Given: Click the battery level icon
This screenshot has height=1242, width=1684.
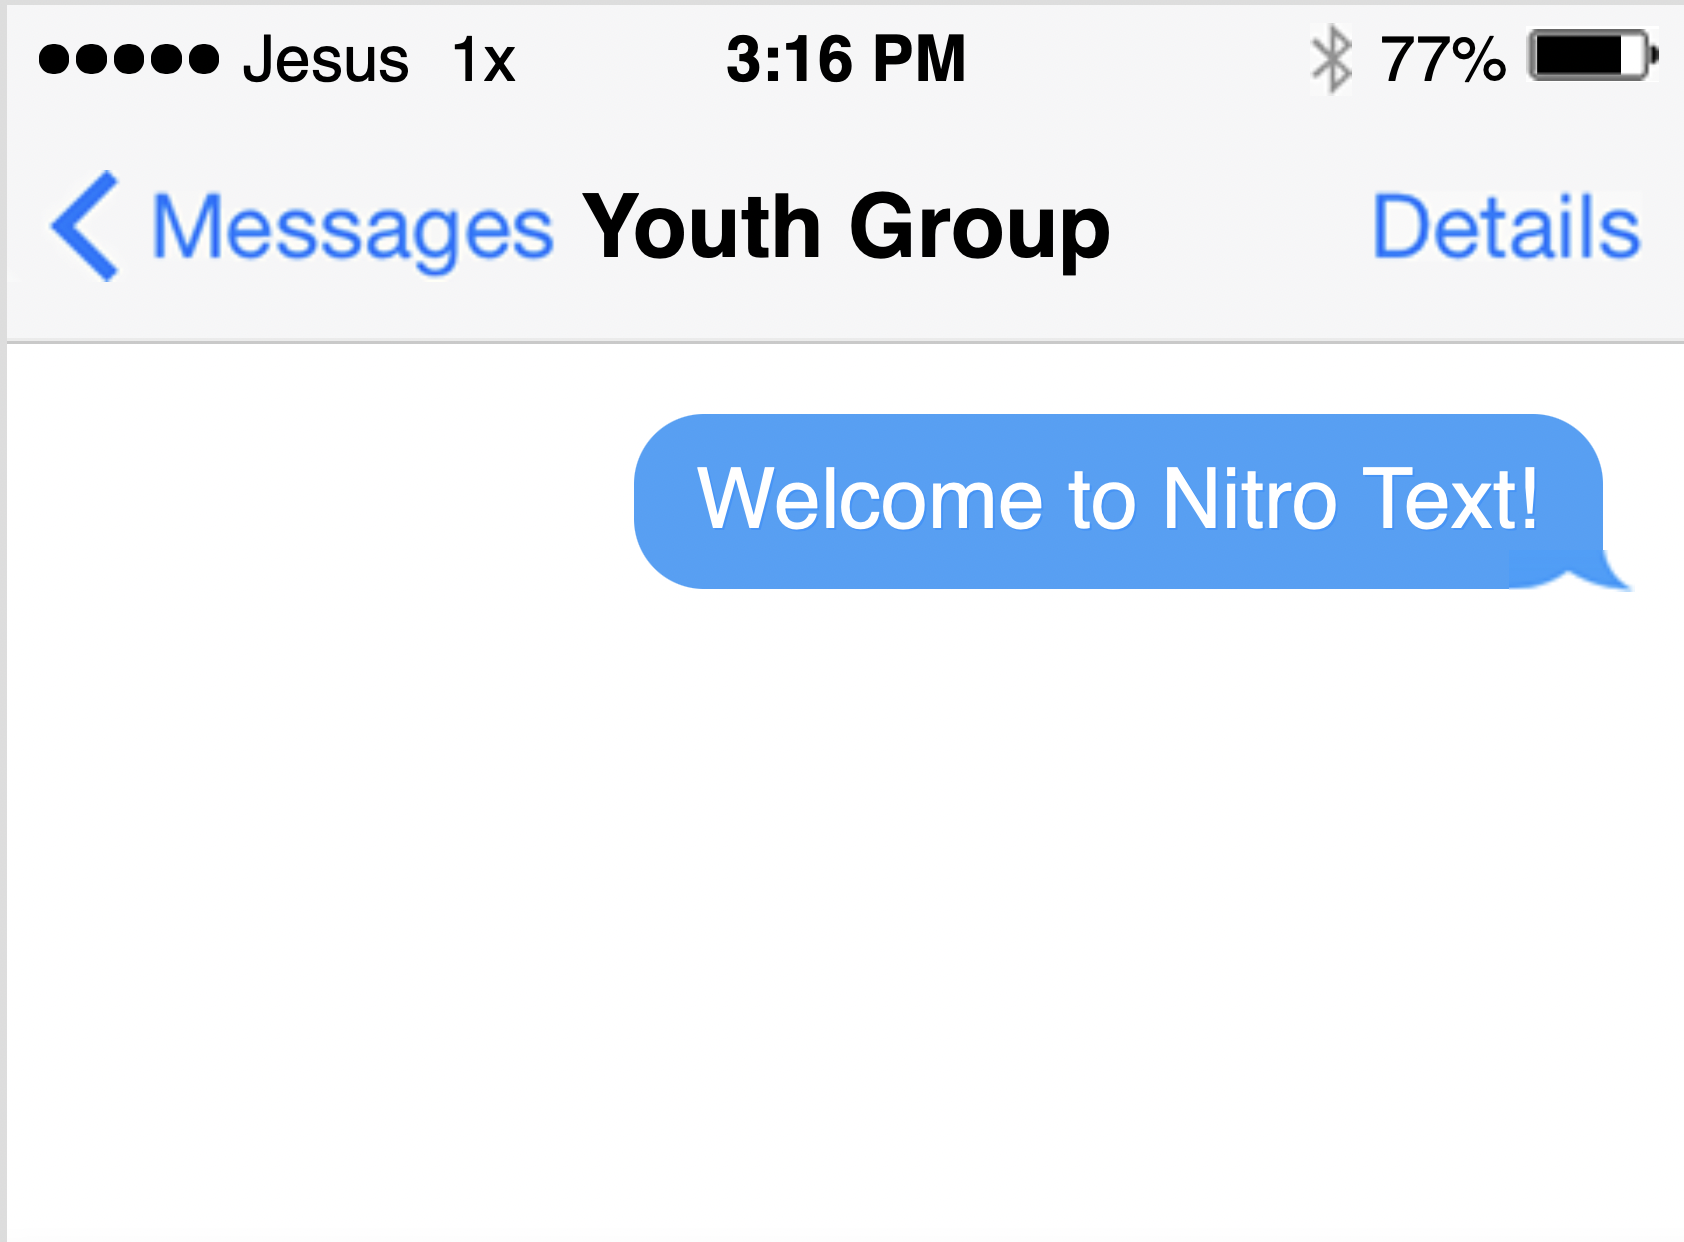Looking at the screenshot, I should (x=1593, y=56).
